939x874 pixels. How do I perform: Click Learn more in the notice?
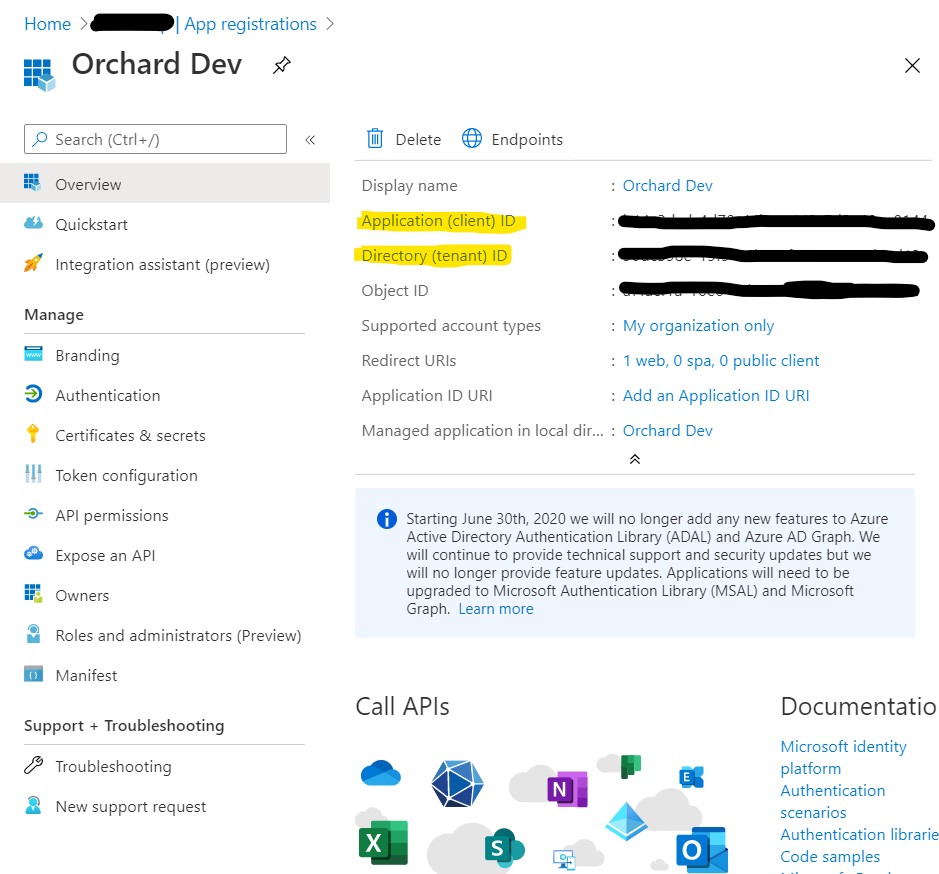coord(496,609)
